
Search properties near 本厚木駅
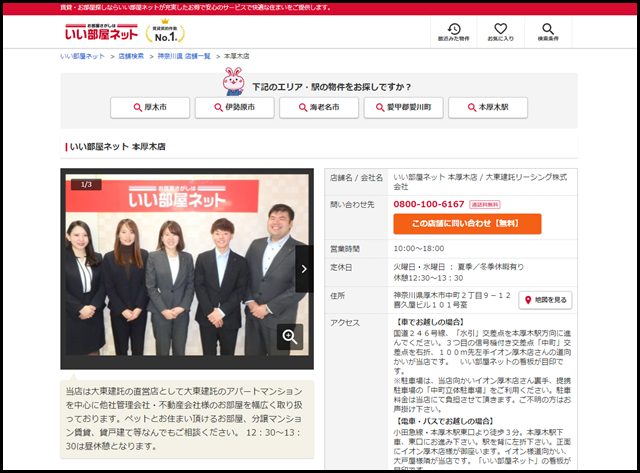pos(488,107)
